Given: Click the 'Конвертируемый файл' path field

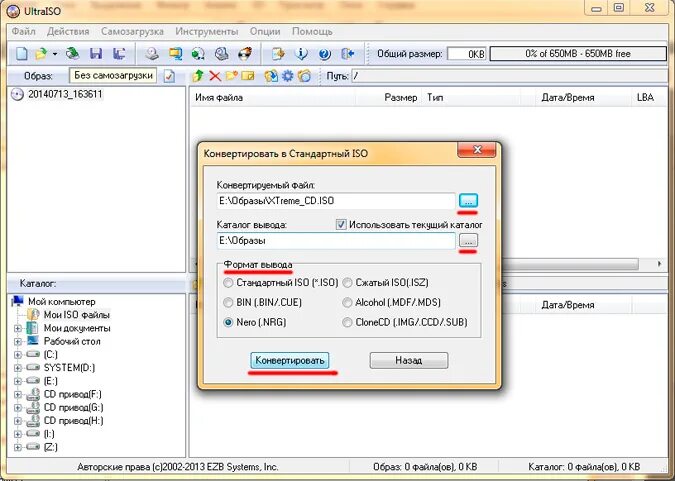Looking at the screenshot, I should click(x=336, y=201).
